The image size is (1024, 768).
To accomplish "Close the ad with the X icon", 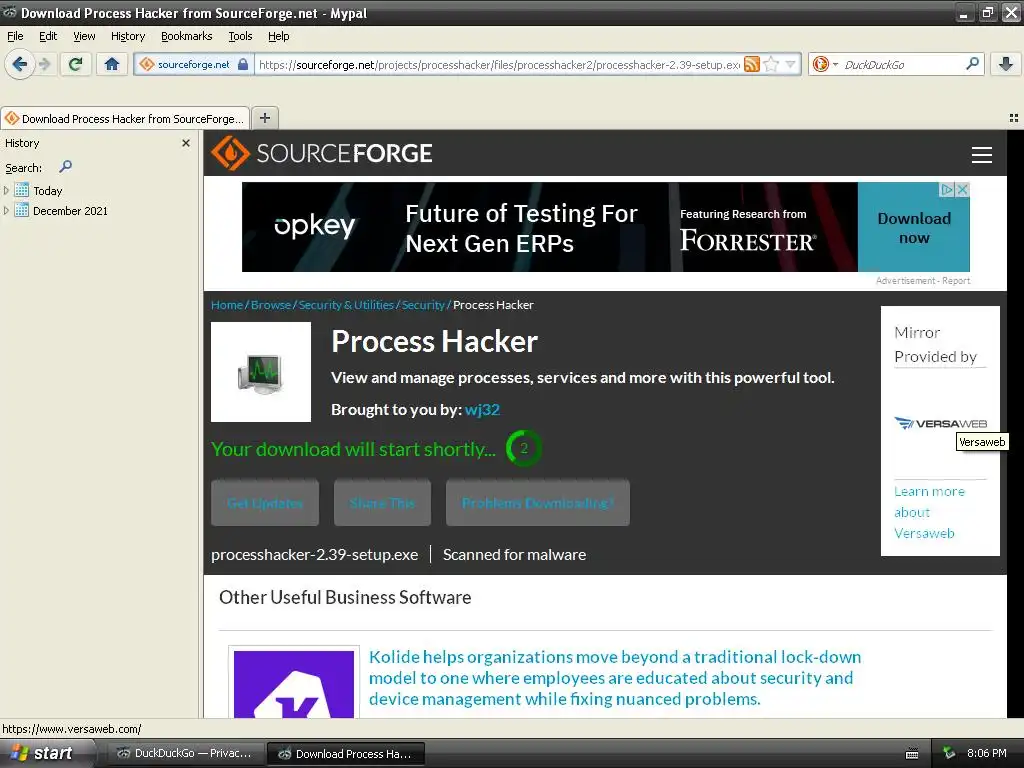I will (x=962, y=189).
